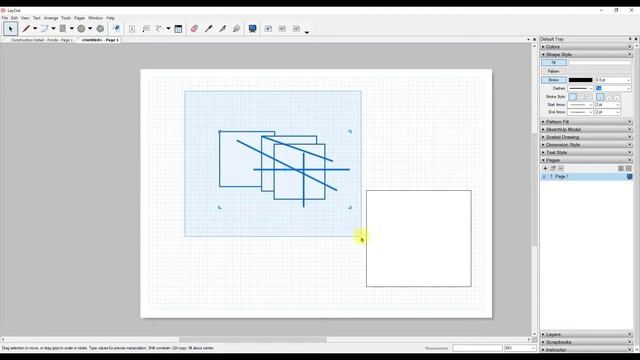The height and width of the screenshot is (360, 640).
Task: Pick the Style eyedropper tool
Action: click(209, 29)
